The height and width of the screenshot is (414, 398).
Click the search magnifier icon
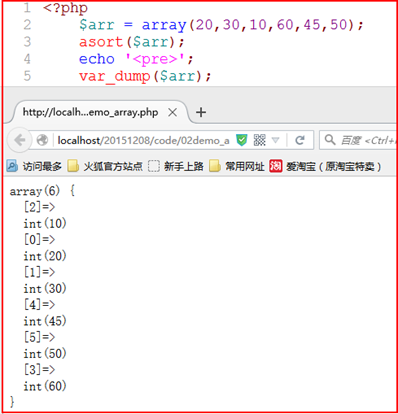point(330,140)
